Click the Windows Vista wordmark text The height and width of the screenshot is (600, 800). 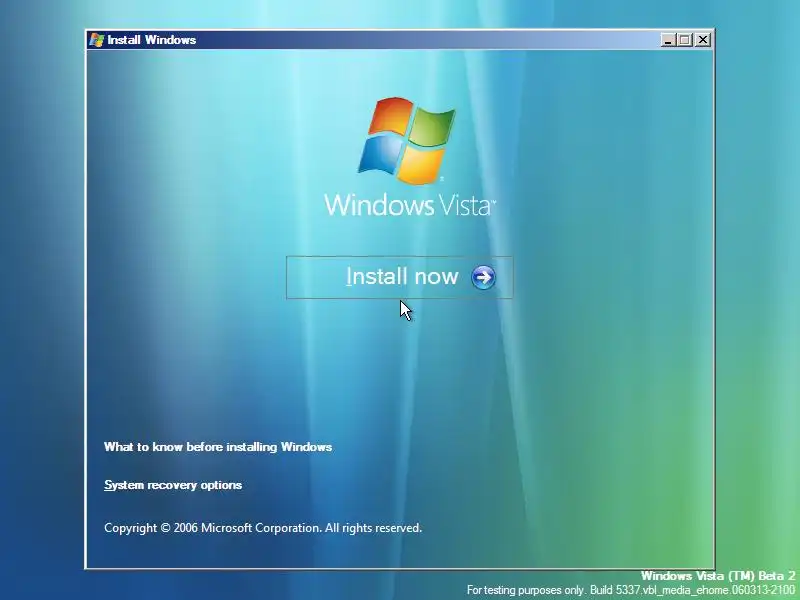click(x=410, y=205)
